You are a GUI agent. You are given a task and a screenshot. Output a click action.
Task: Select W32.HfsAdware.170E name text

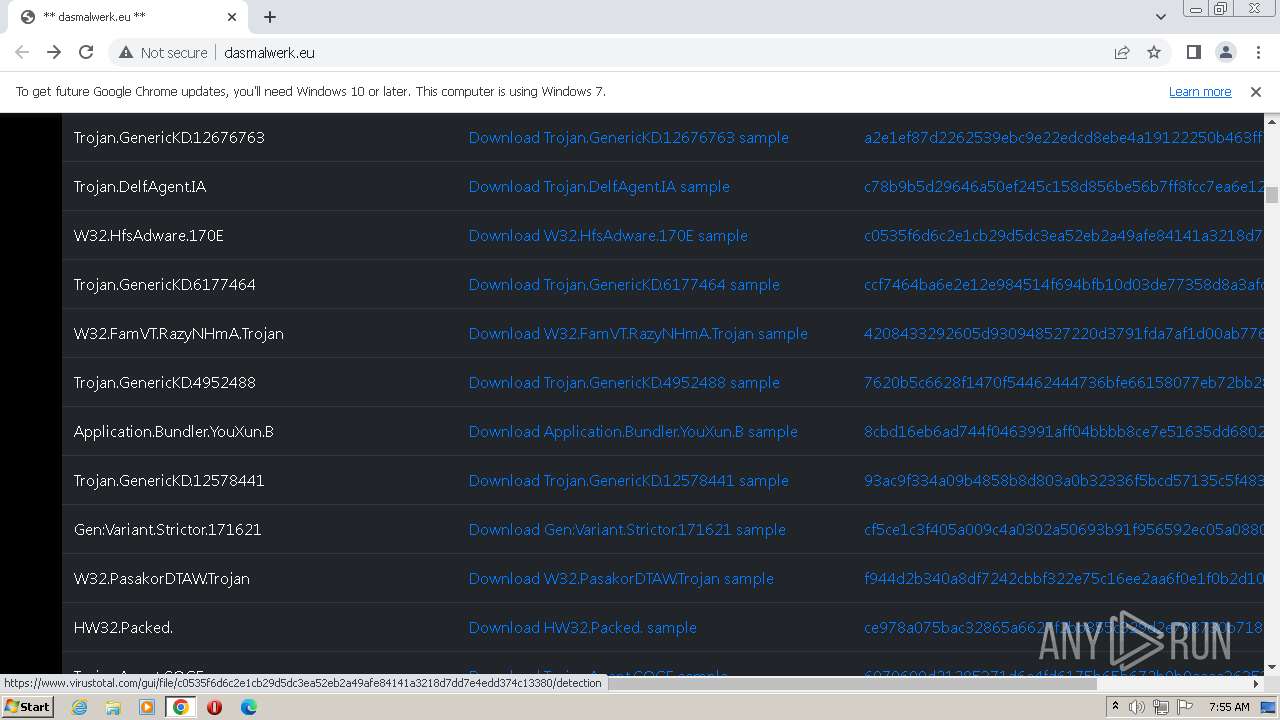point(149,235)
